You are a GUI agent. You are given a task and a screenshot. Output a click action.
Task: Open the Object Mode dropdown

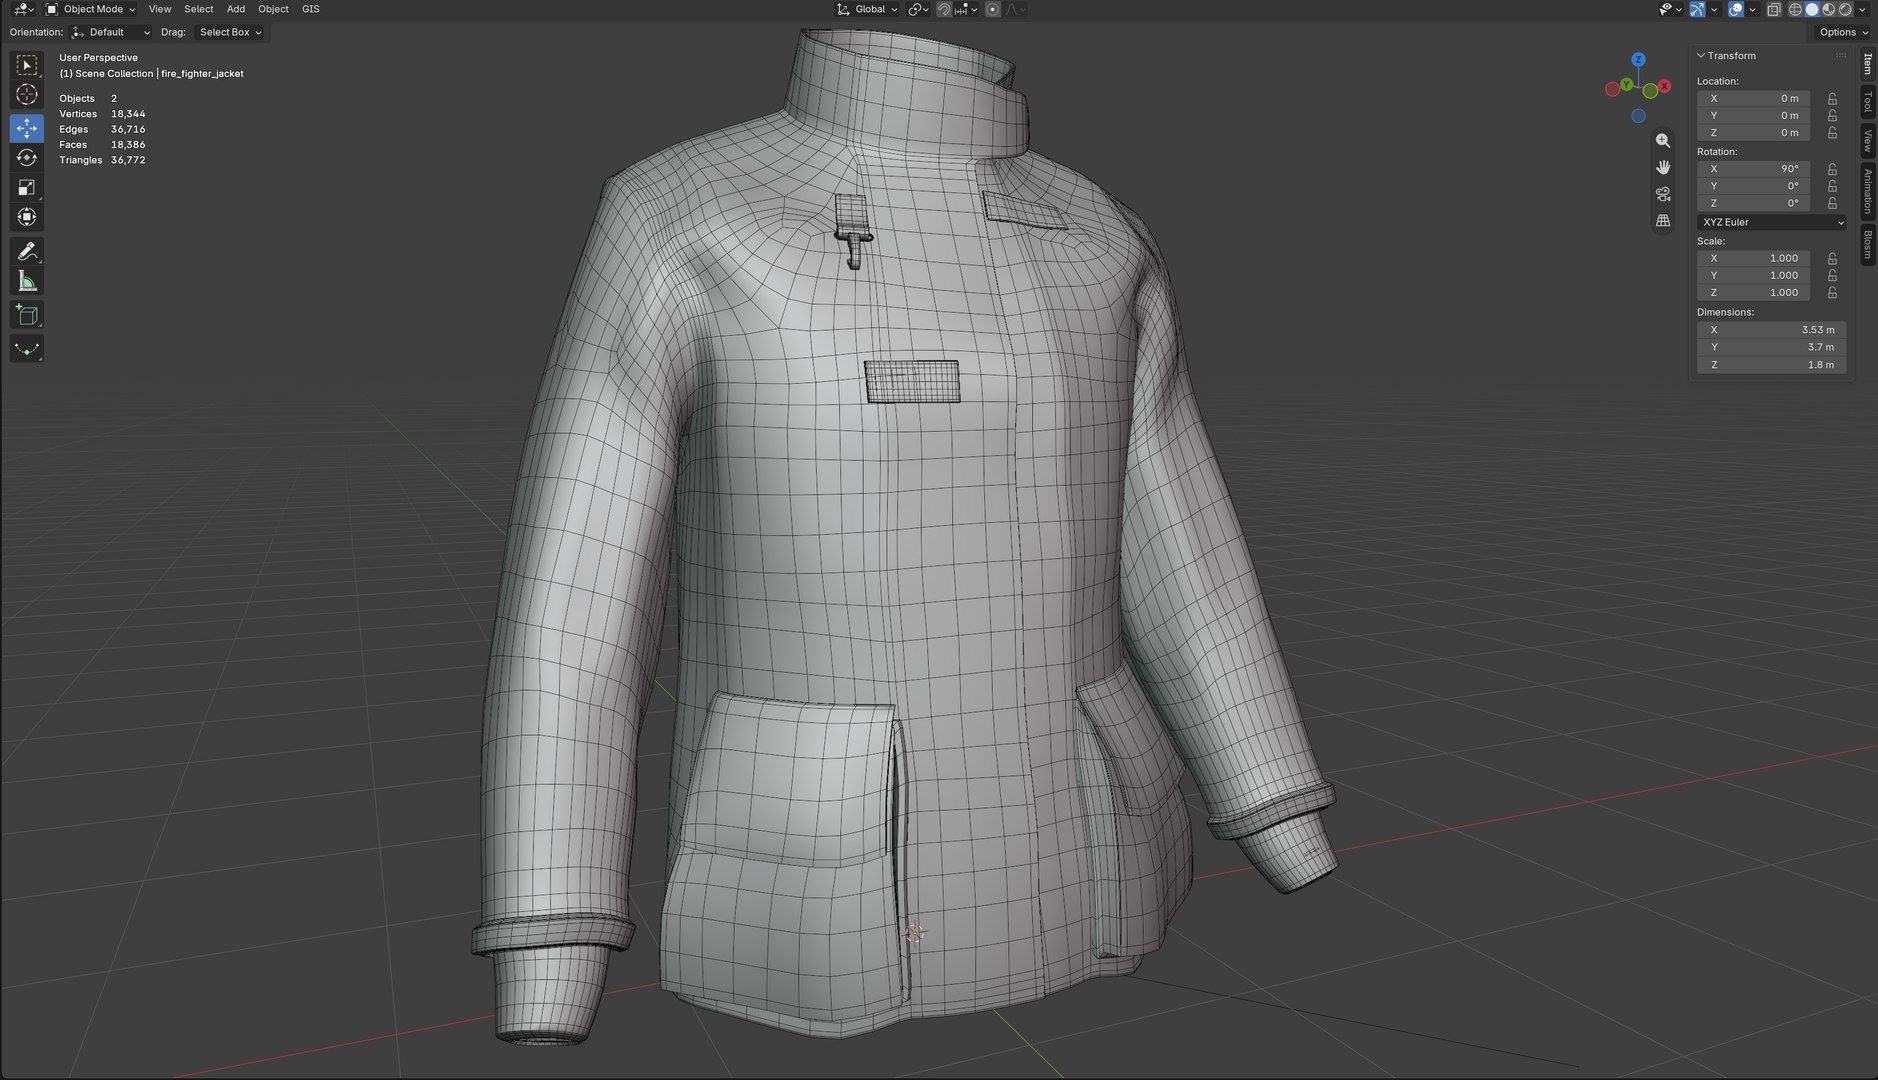click(x=91, y=9)
